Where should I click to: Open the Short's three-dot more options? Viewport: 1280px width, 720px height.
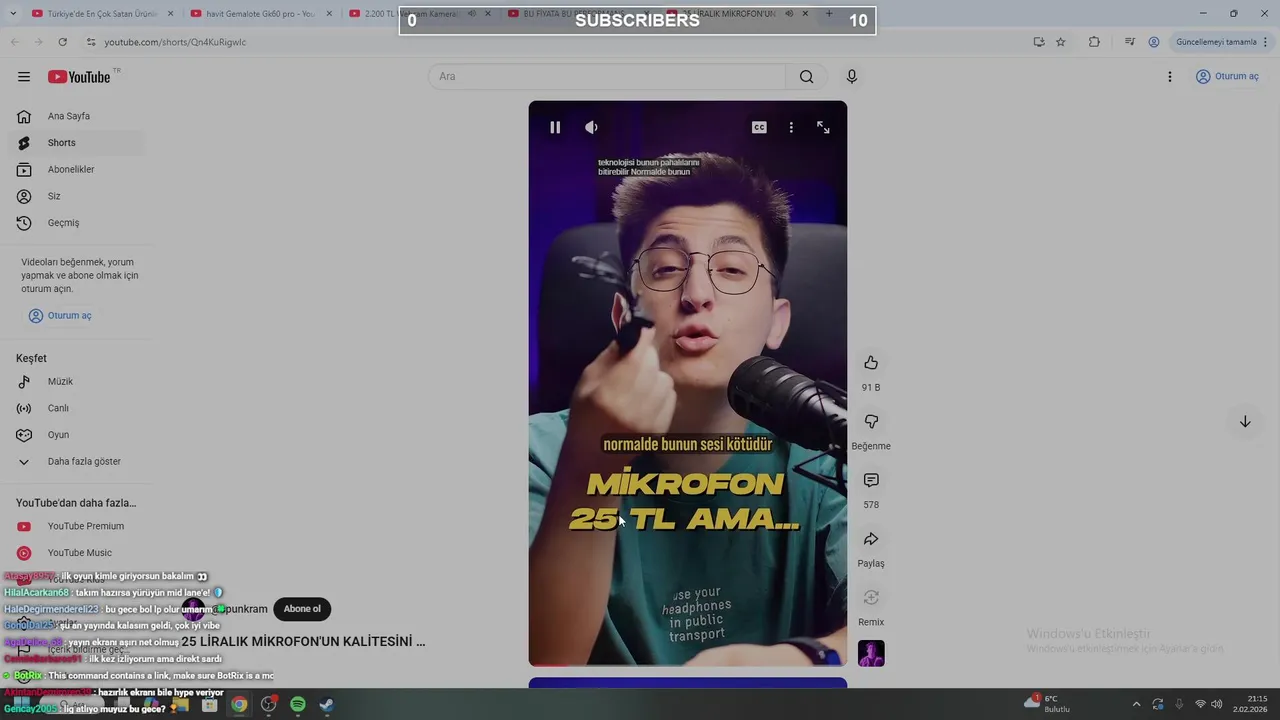791,127
